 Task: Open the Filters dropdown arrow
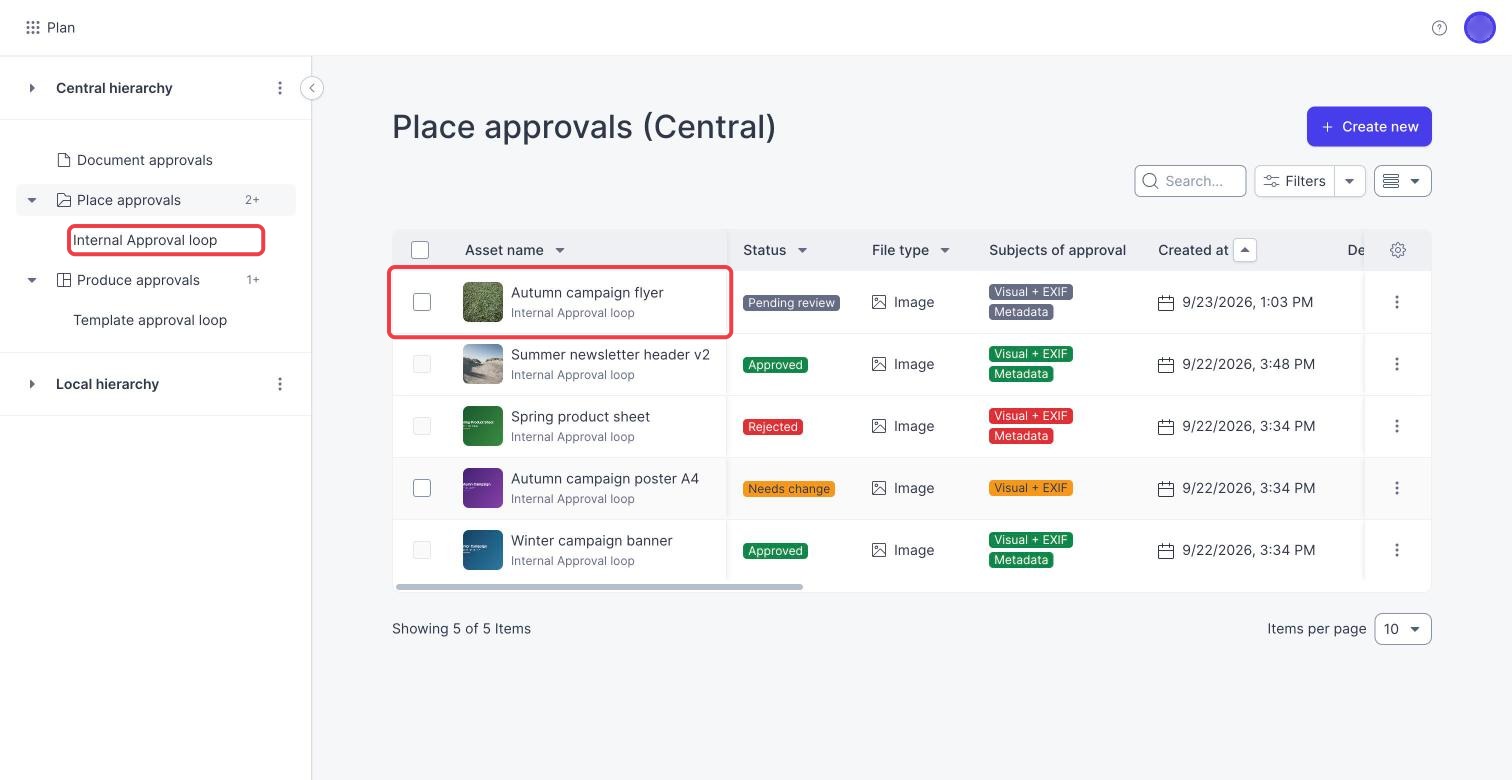click(x=1350, y=181)
